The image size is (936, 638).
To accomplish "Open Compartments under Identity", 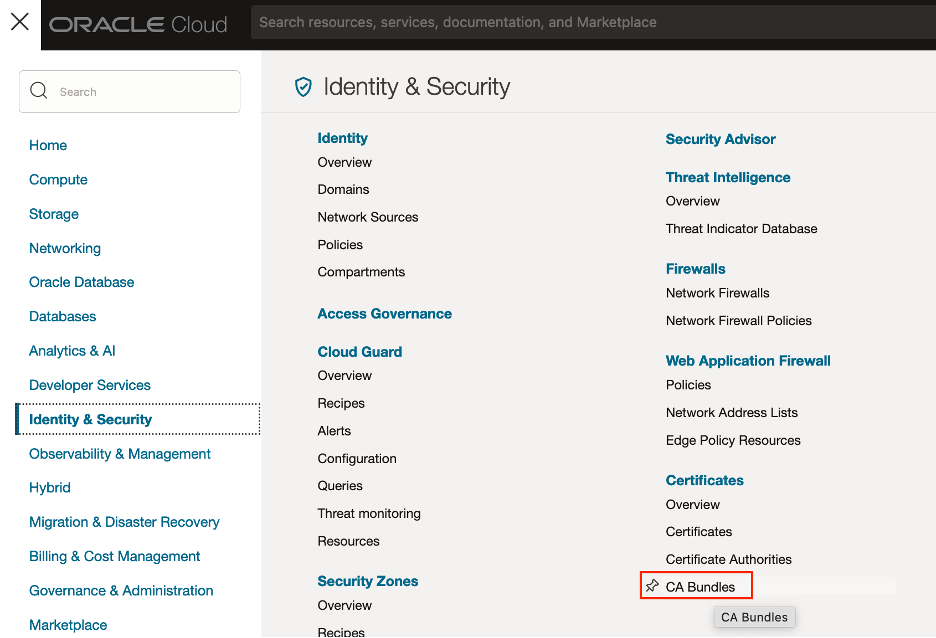I will click(x=361, y=272).
